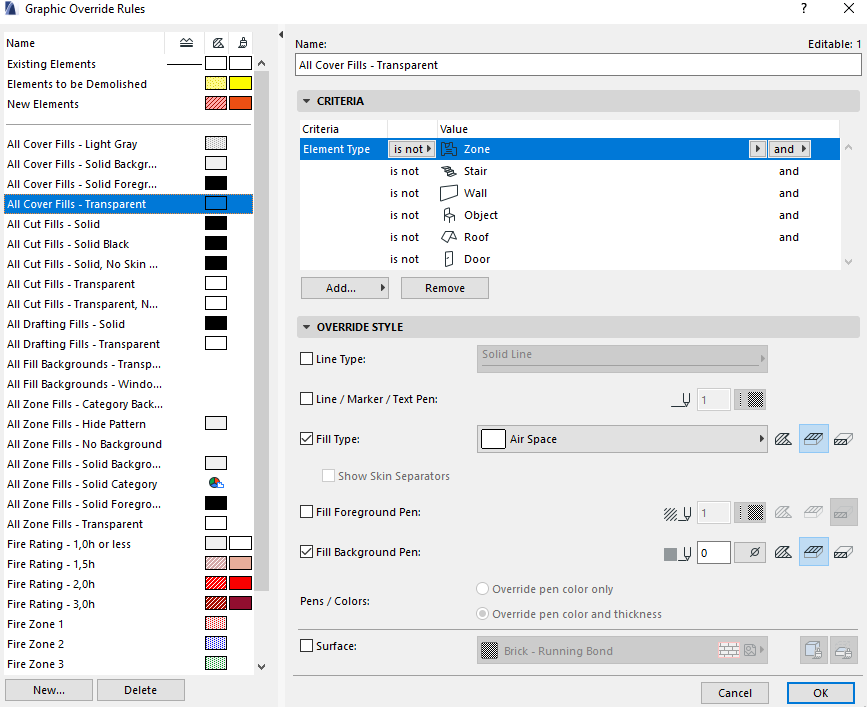The height and width of the screenshot is (707, 867).
Task: Click the New... rule button
Action: point(49,690)
